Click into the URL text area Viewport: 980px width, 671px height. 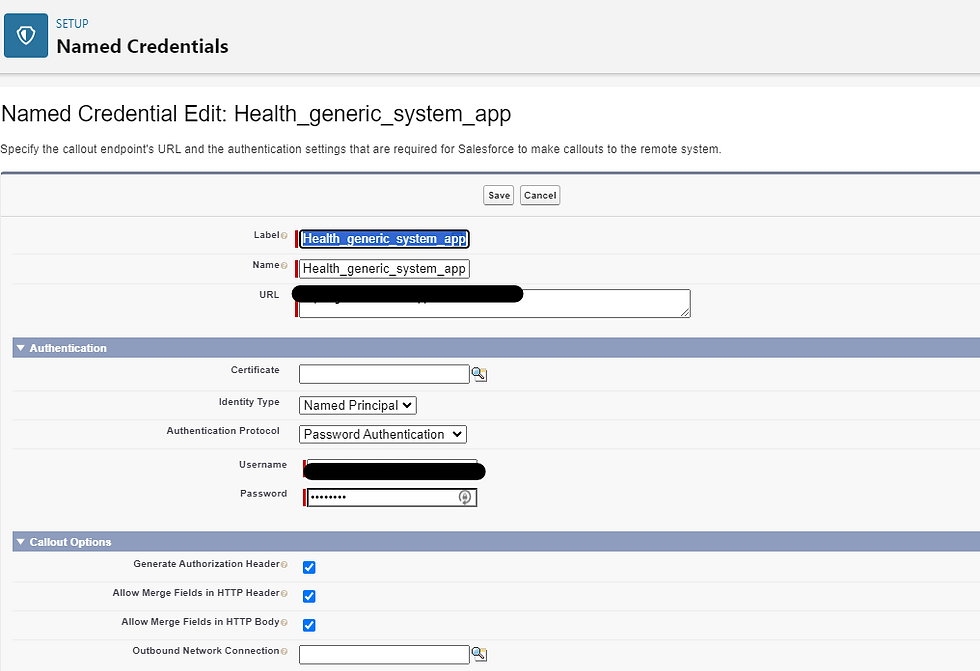pyautogui.click(x=494, y=303)
